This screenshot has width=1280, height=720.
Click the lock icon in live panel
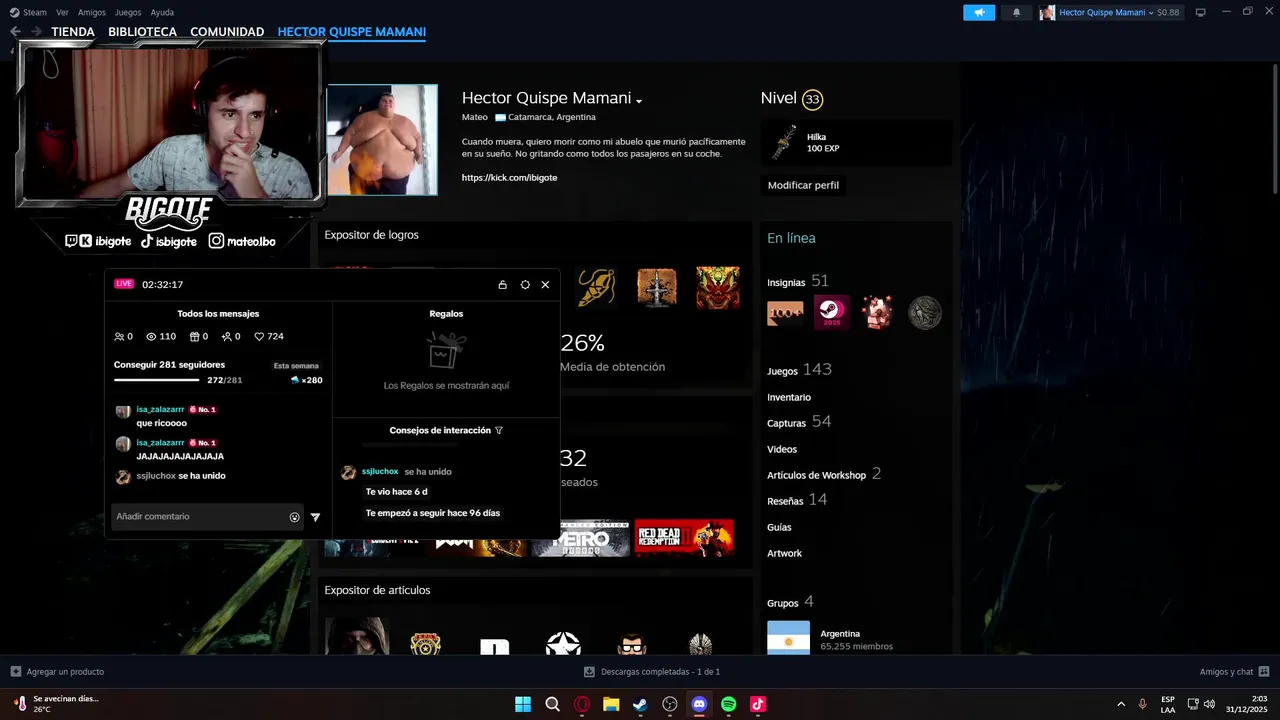coord(502,285)
